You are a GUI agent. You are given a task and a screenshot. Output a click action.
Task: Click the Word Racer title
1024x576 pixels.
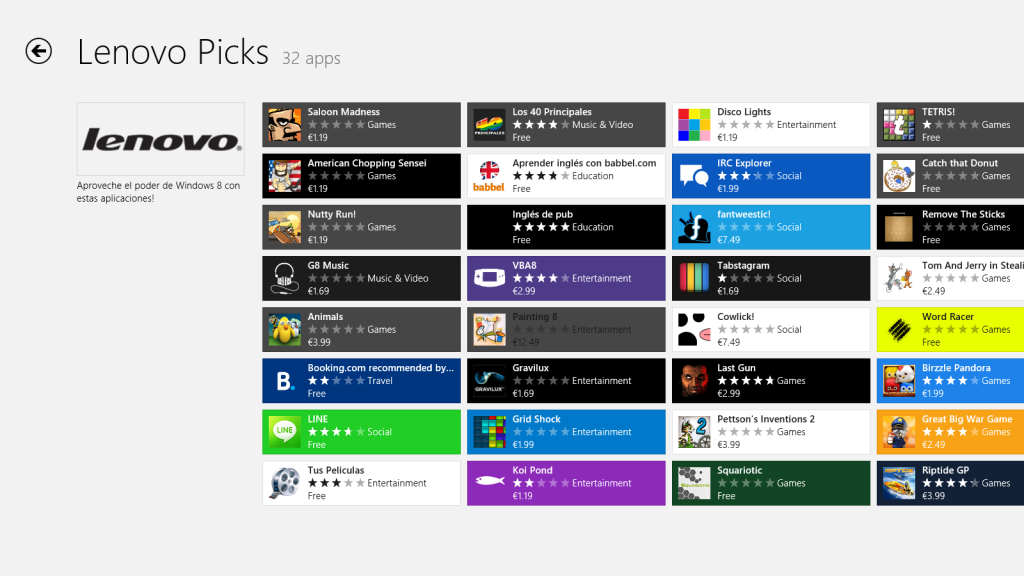pos(948,317)
